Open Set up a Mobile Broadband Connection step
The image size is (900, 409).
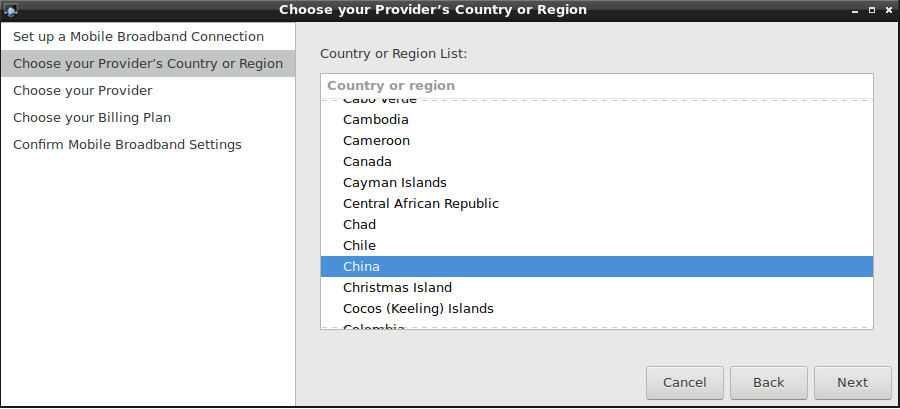coord(138,37)
